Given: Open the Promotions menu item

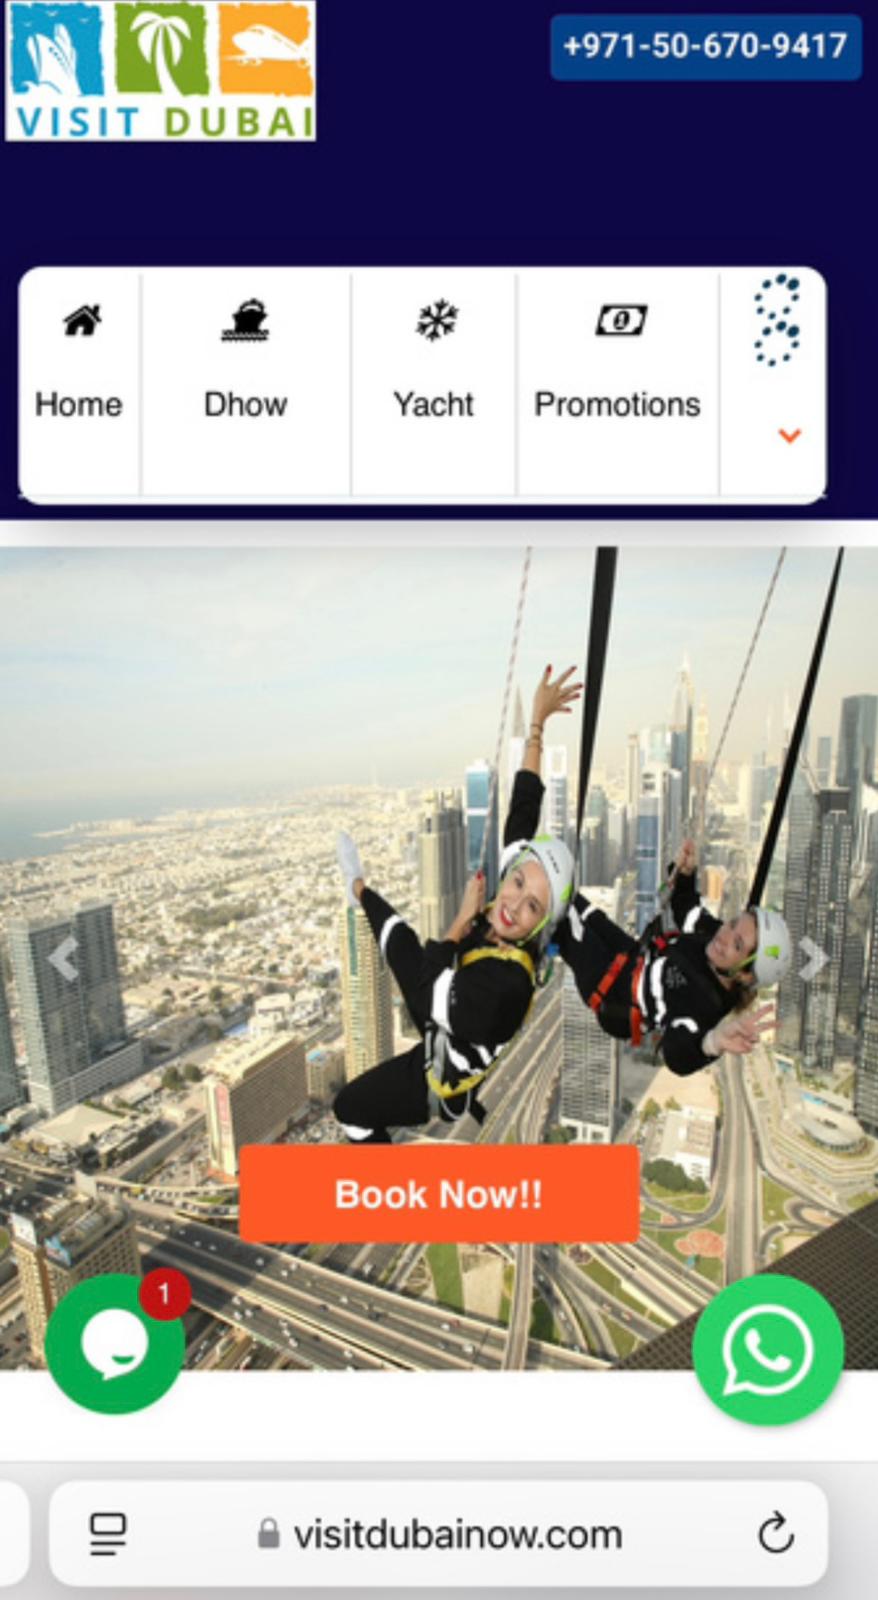Looking at the screenshot, I should 617,384.
